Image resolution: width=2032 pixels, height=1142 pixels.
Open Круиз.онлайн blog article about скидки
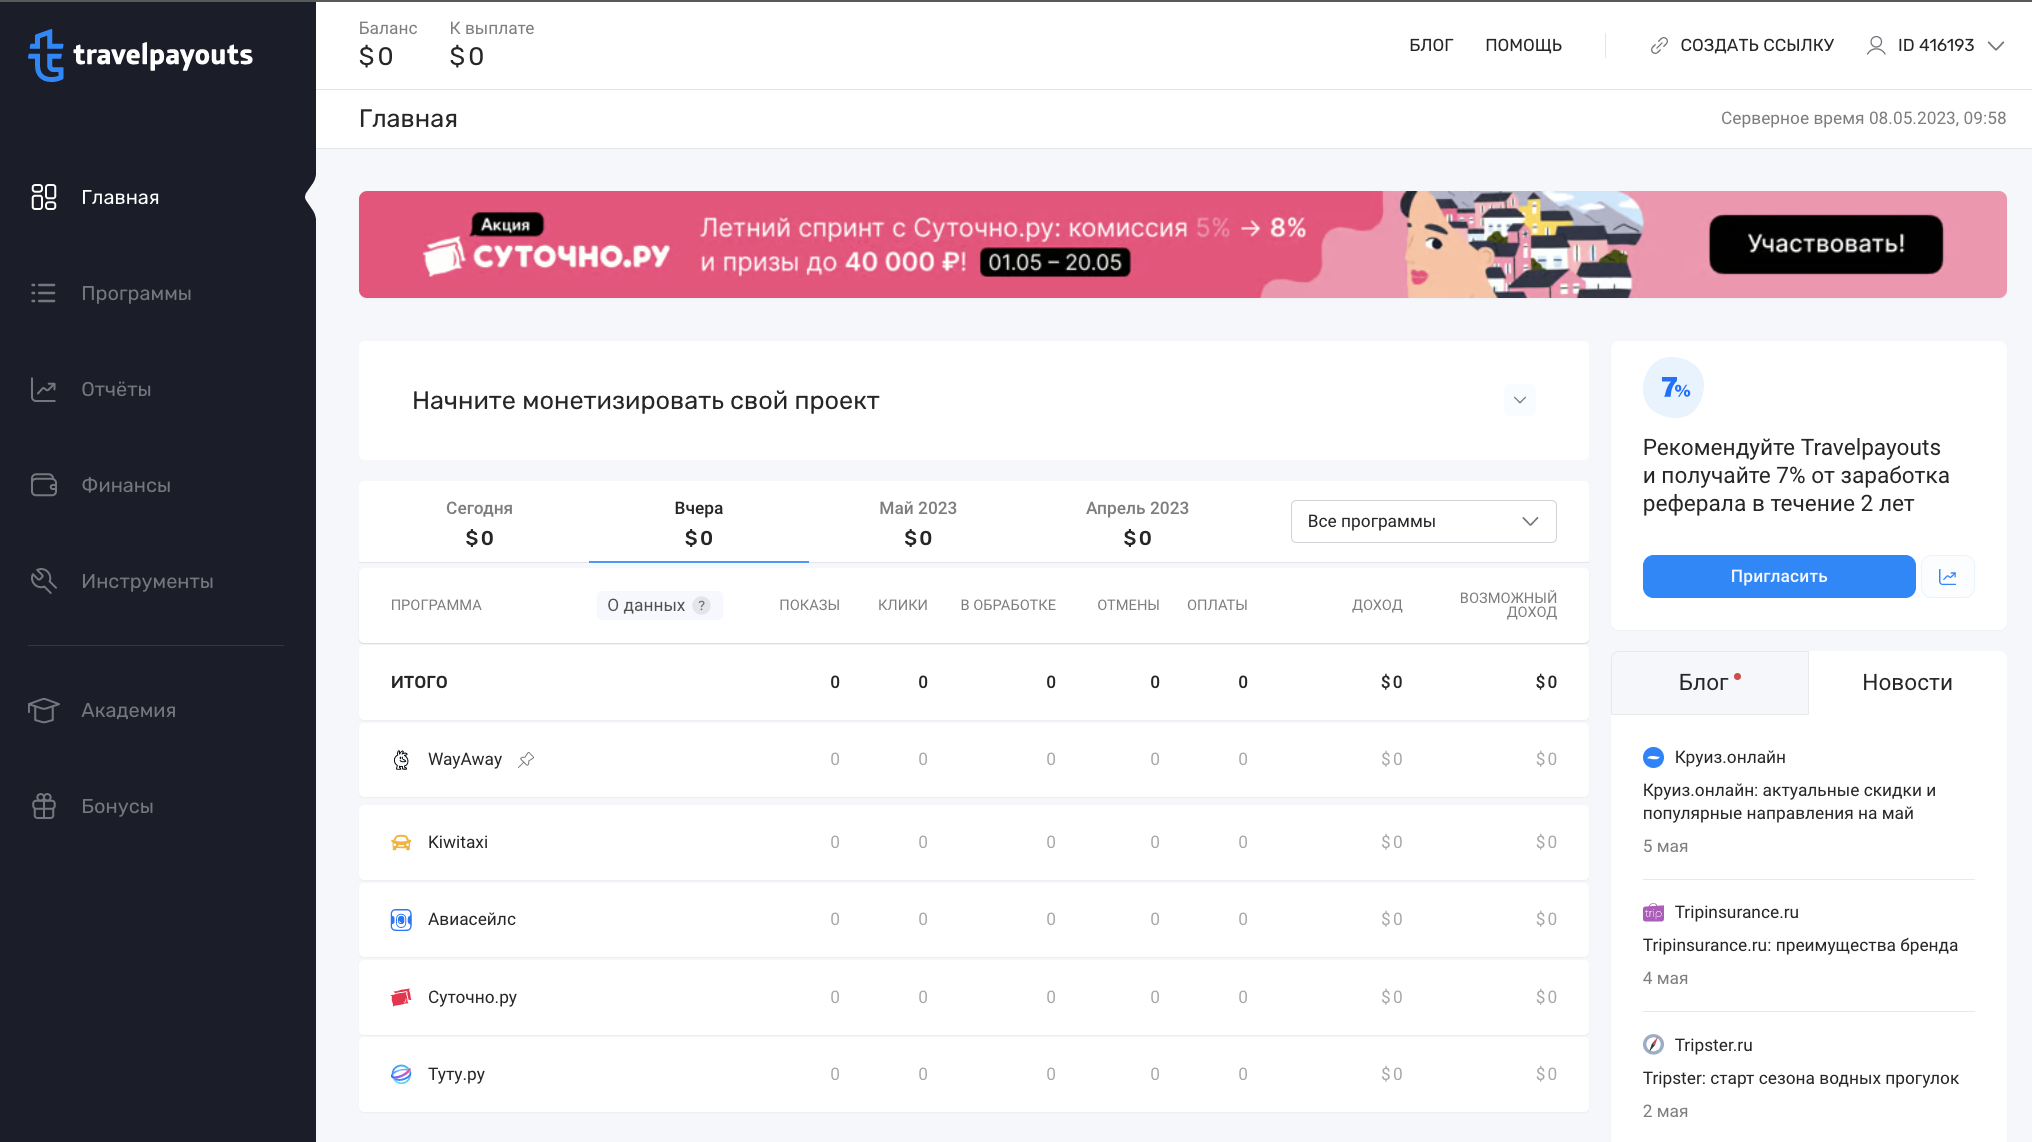click(x=1789, y=802)
